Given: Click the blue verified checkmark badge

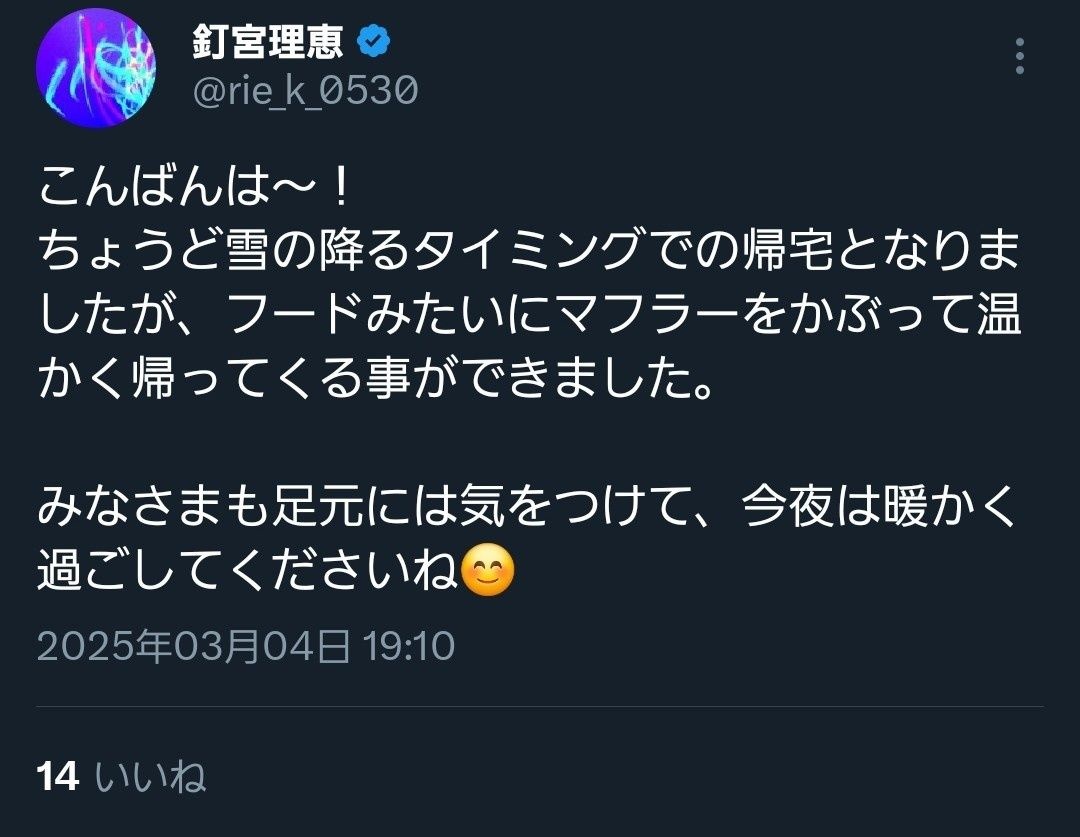Looking at the screenshot, I should click(x=375, y=42).
